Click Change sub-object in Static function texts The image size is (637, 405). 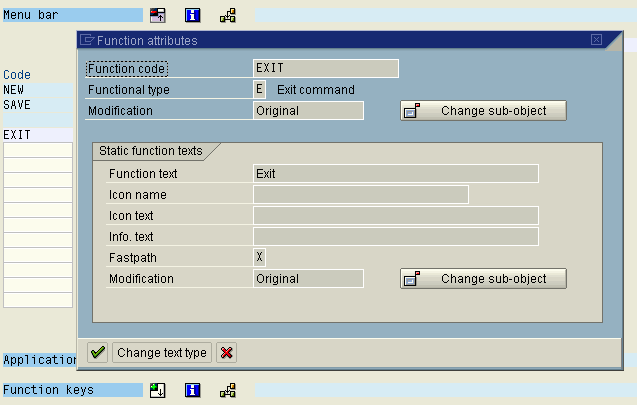[483, 279]
